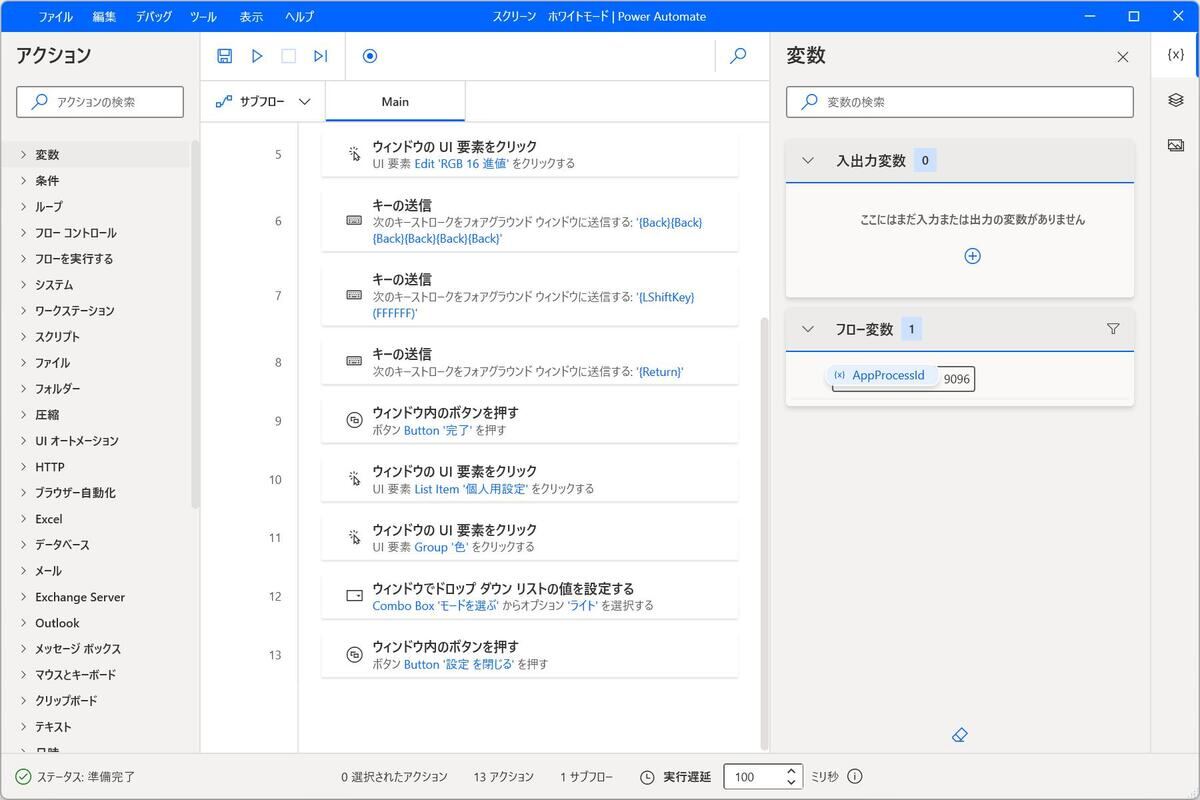Expand the Excel action group

[23, 519]
